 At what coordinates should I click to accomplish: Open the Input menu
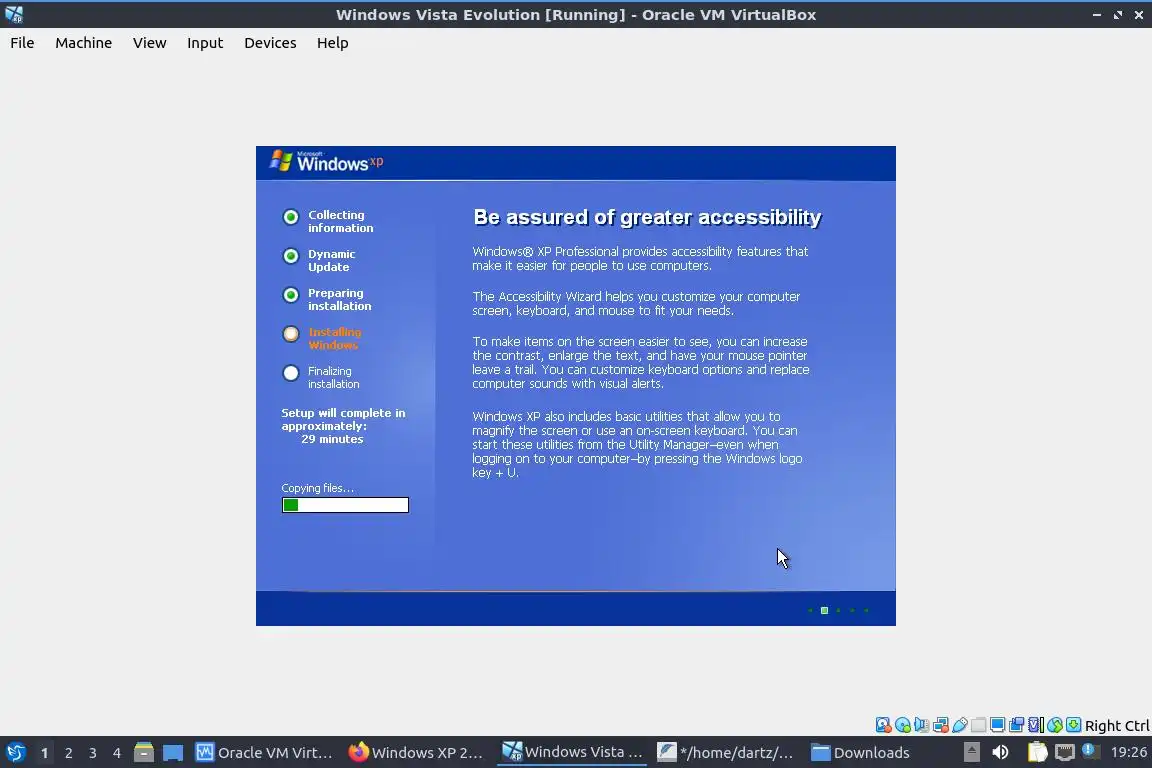tap(205, 43)
